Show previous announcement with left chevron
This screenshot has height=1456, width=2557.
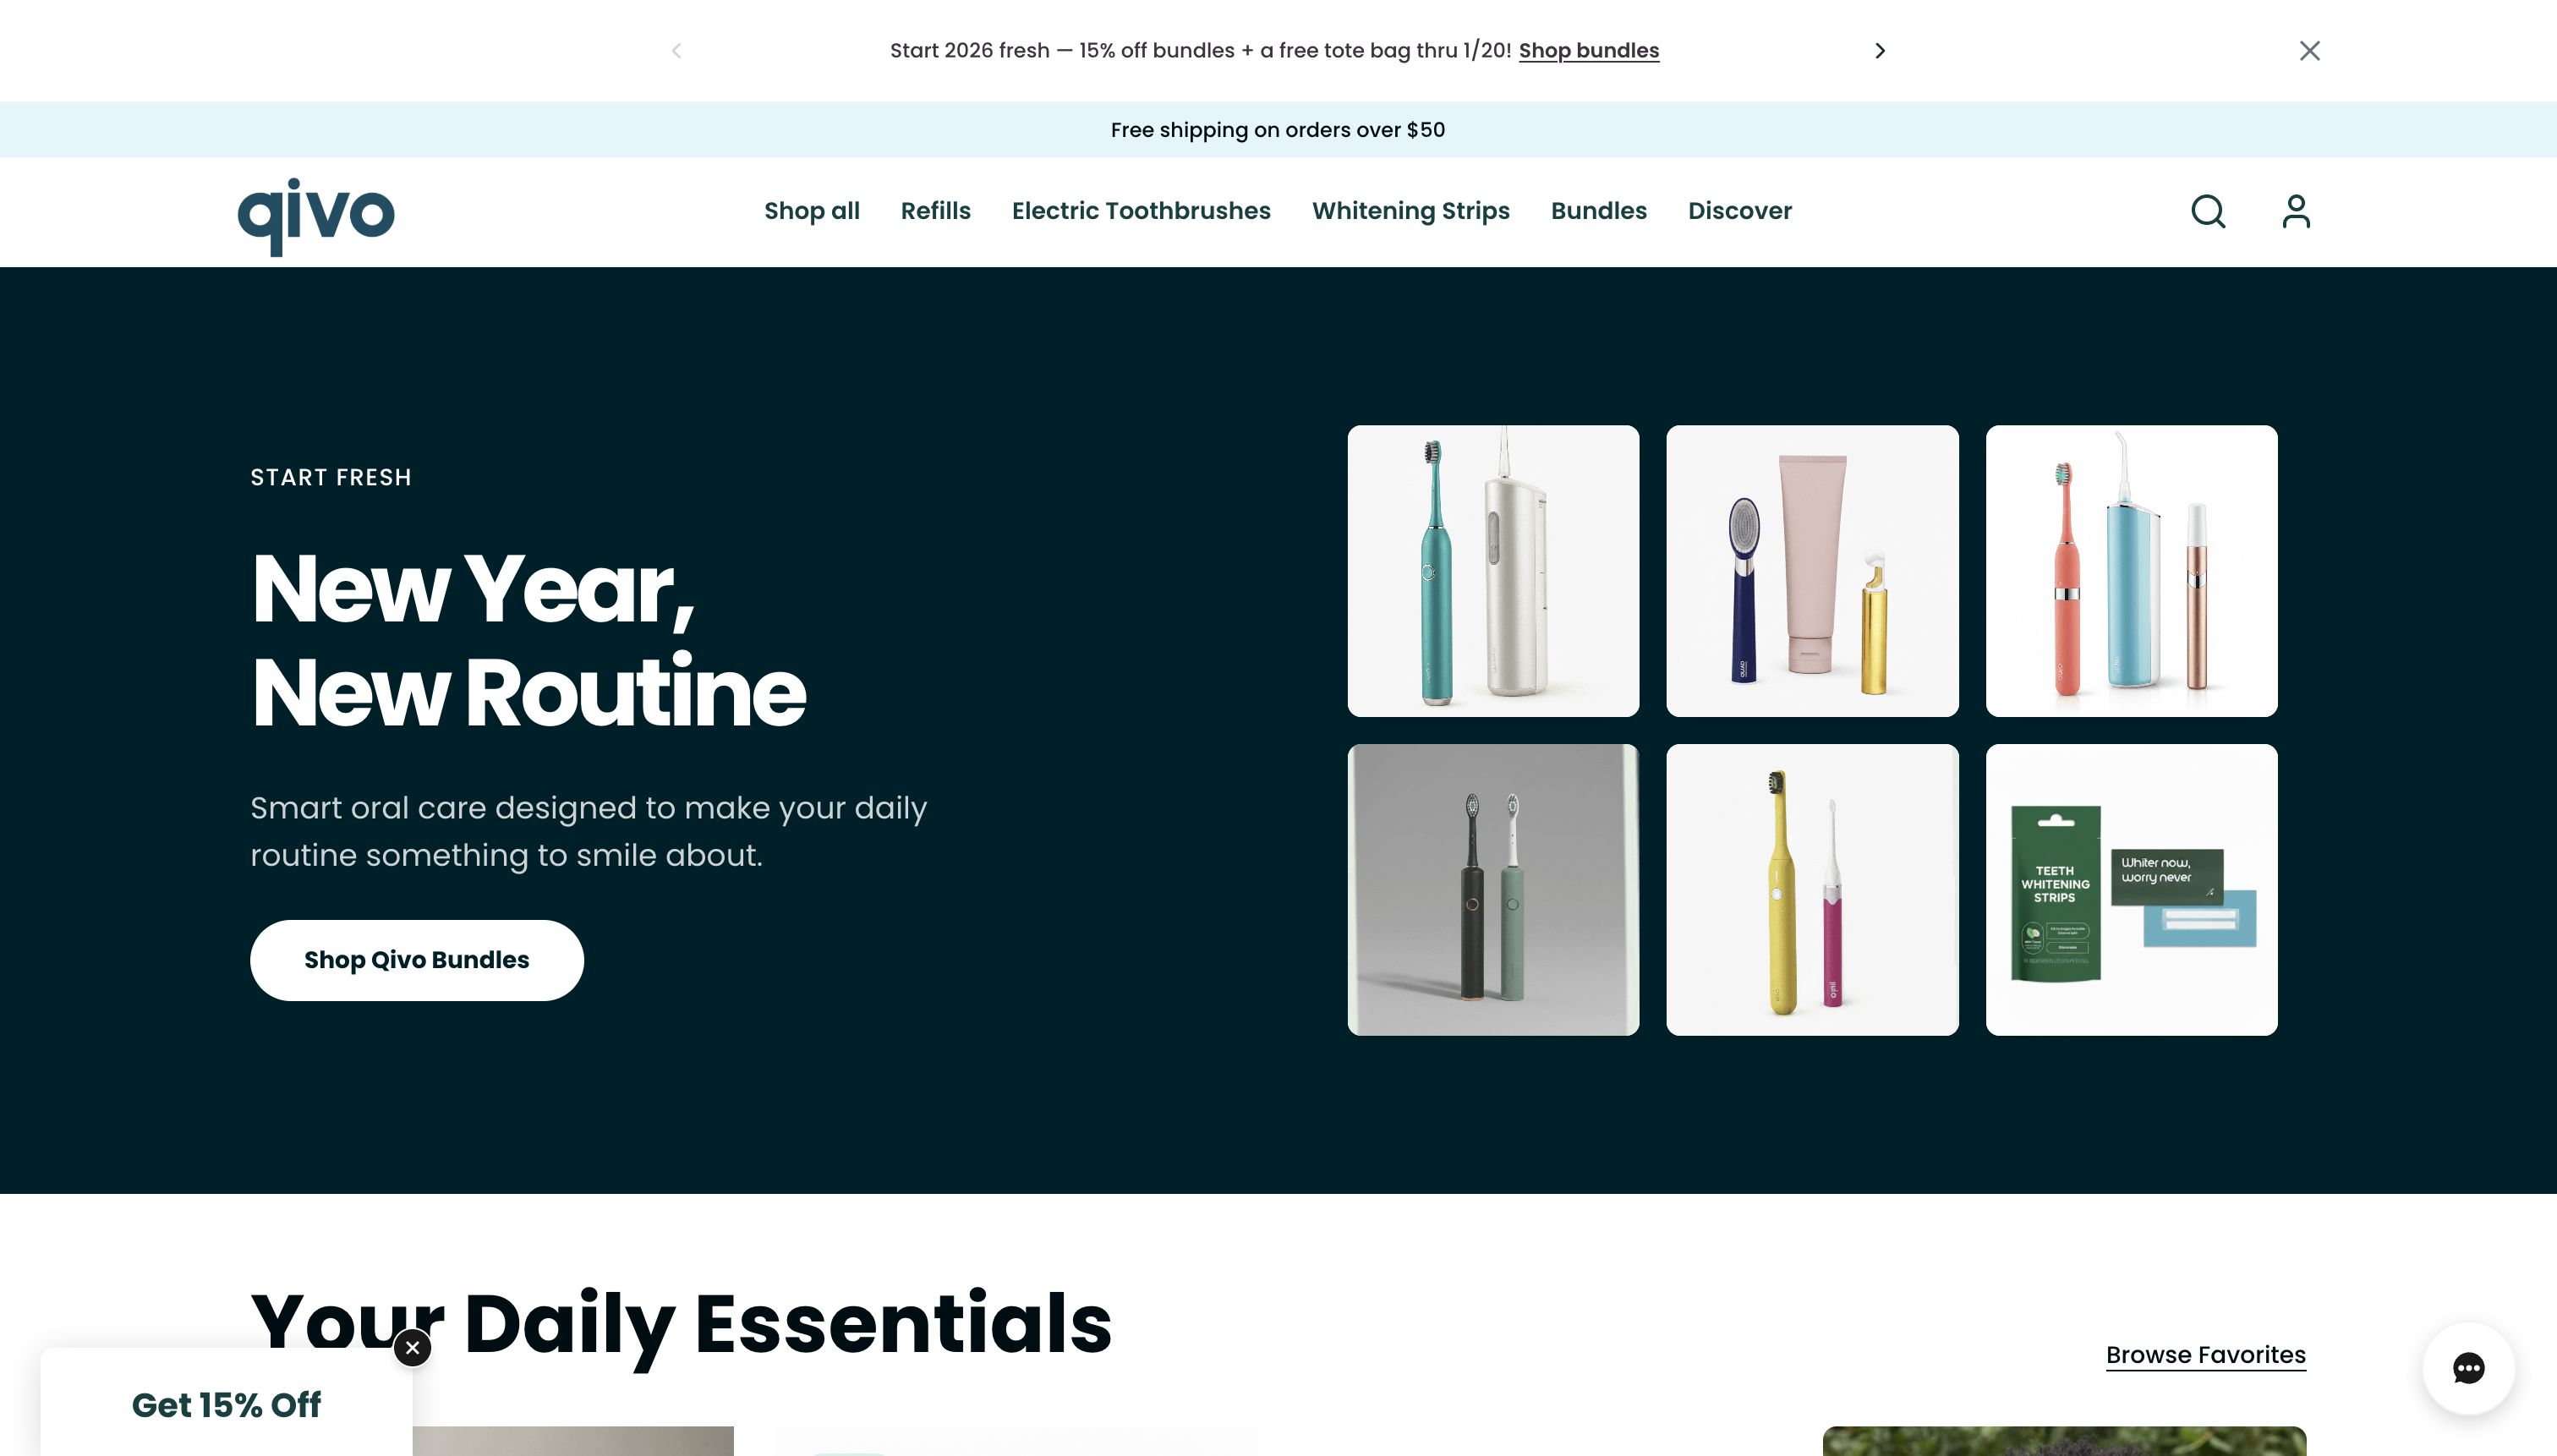tap(677, 51)
